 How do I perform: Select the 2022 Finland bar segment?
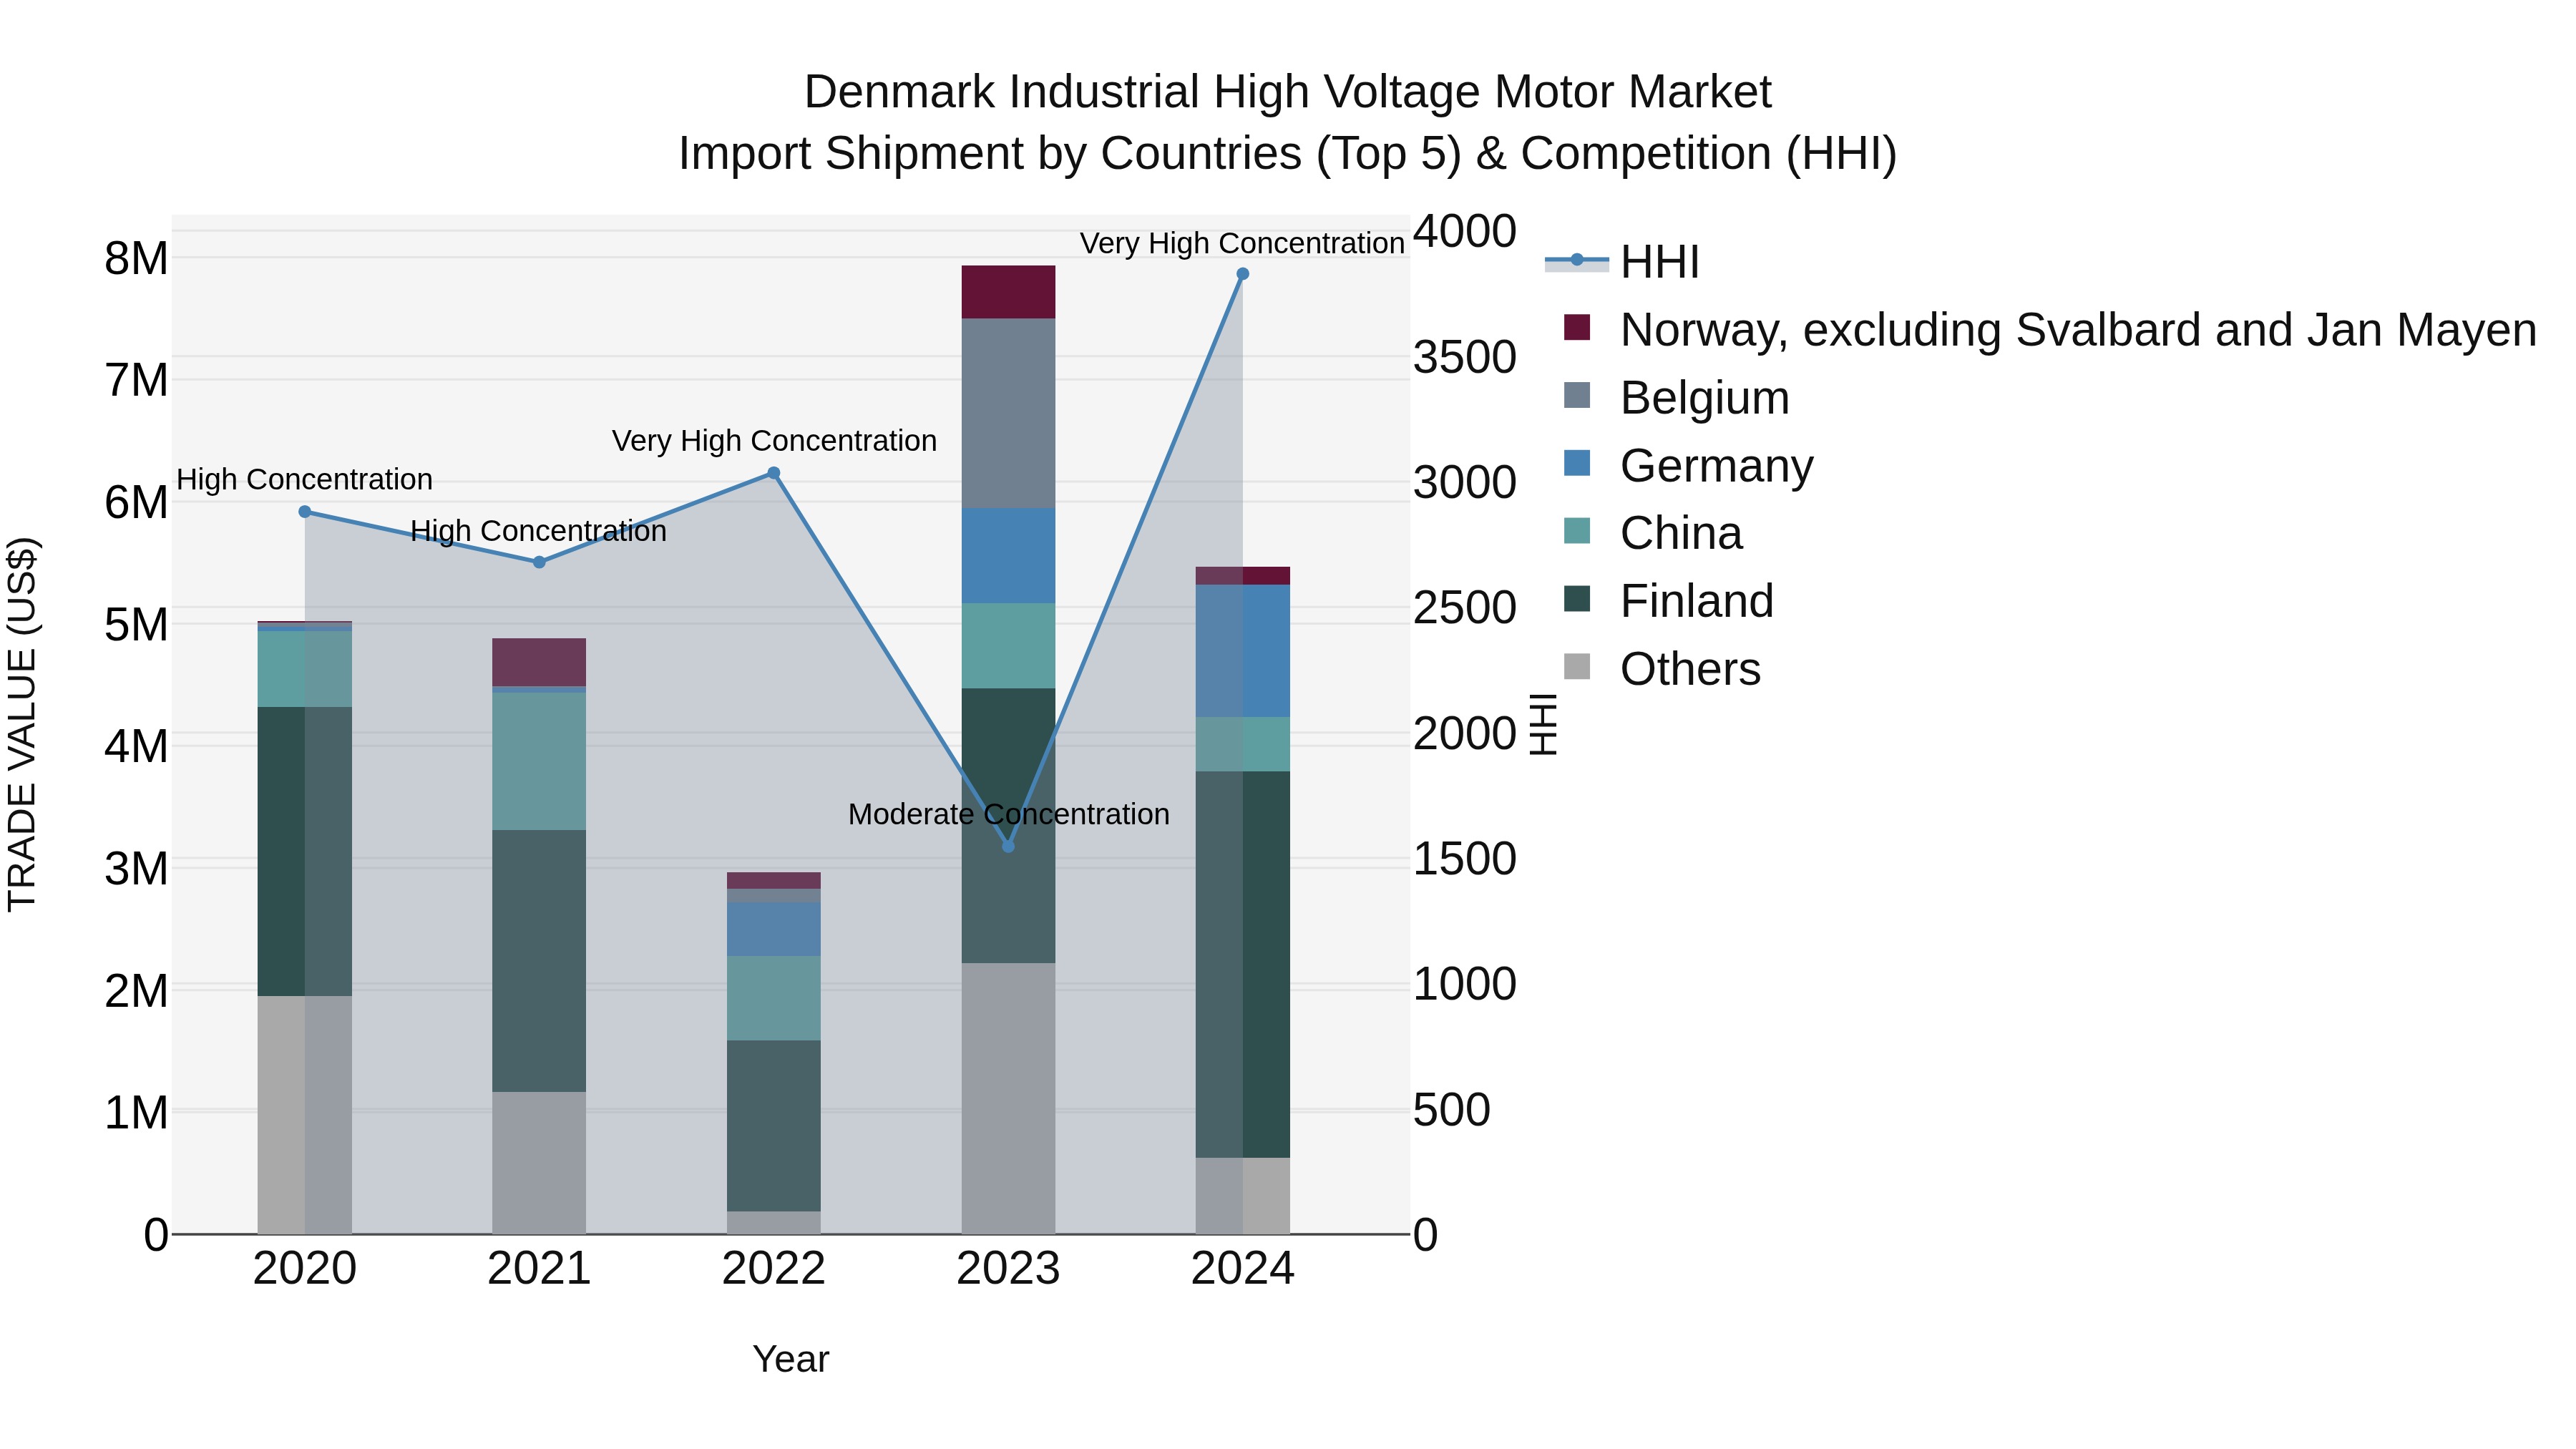[x=774, y=1126]
